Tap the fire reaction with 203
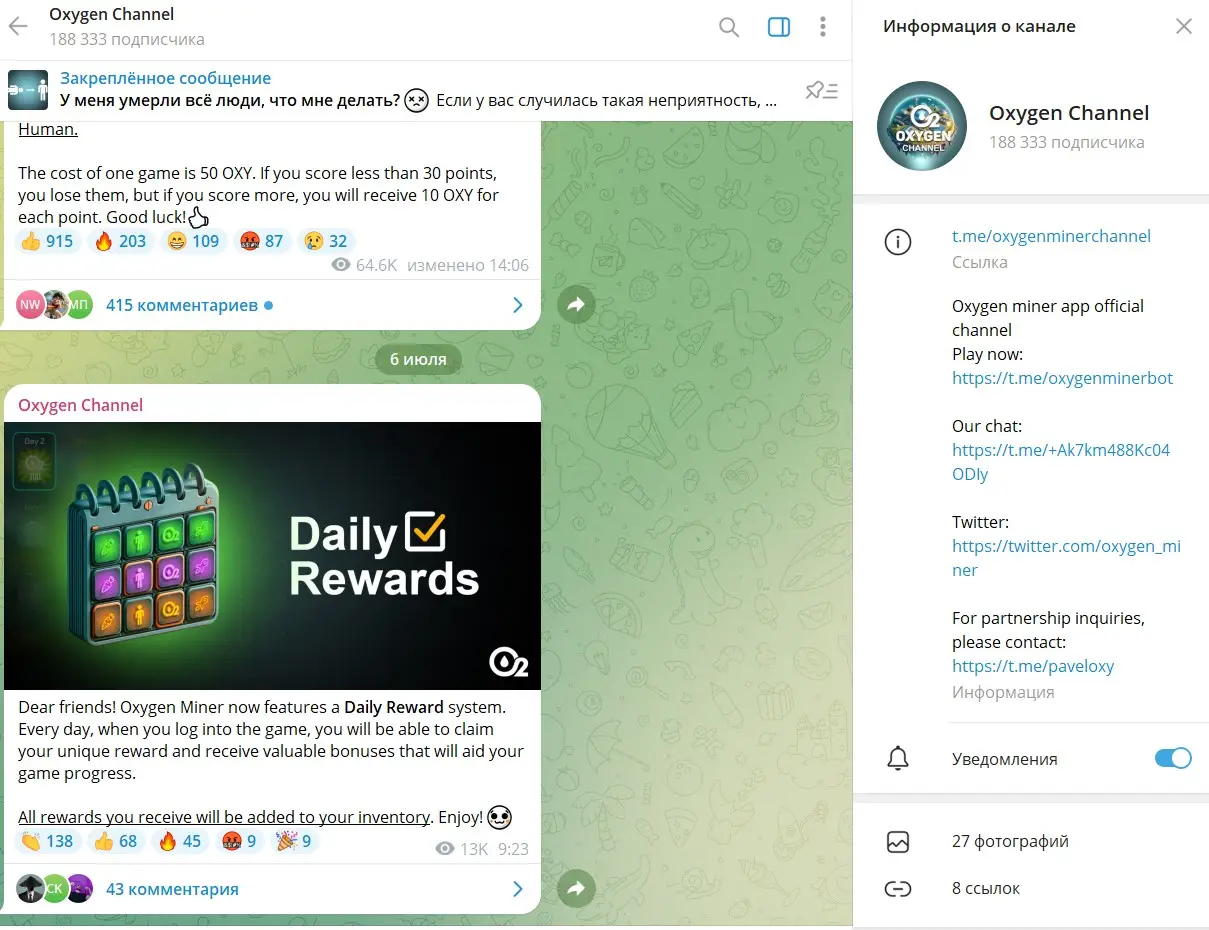 (120, 240)
